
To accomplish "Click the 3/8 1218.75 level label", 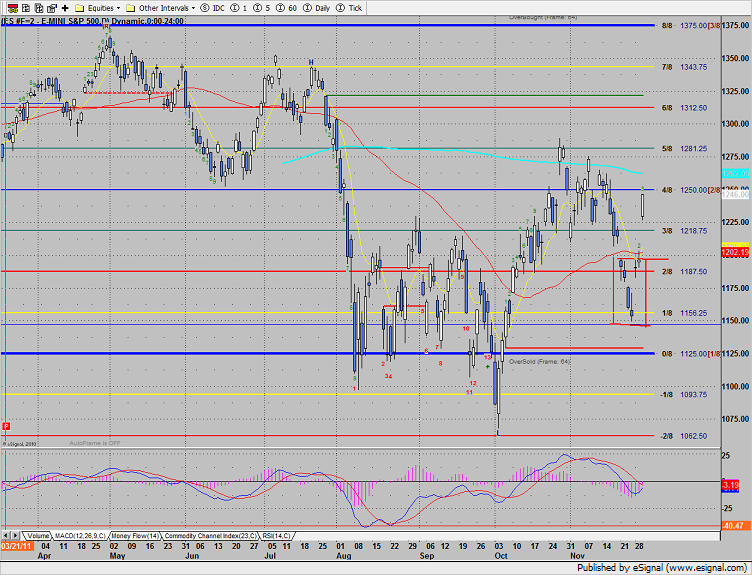I will (x=684, y=231).
